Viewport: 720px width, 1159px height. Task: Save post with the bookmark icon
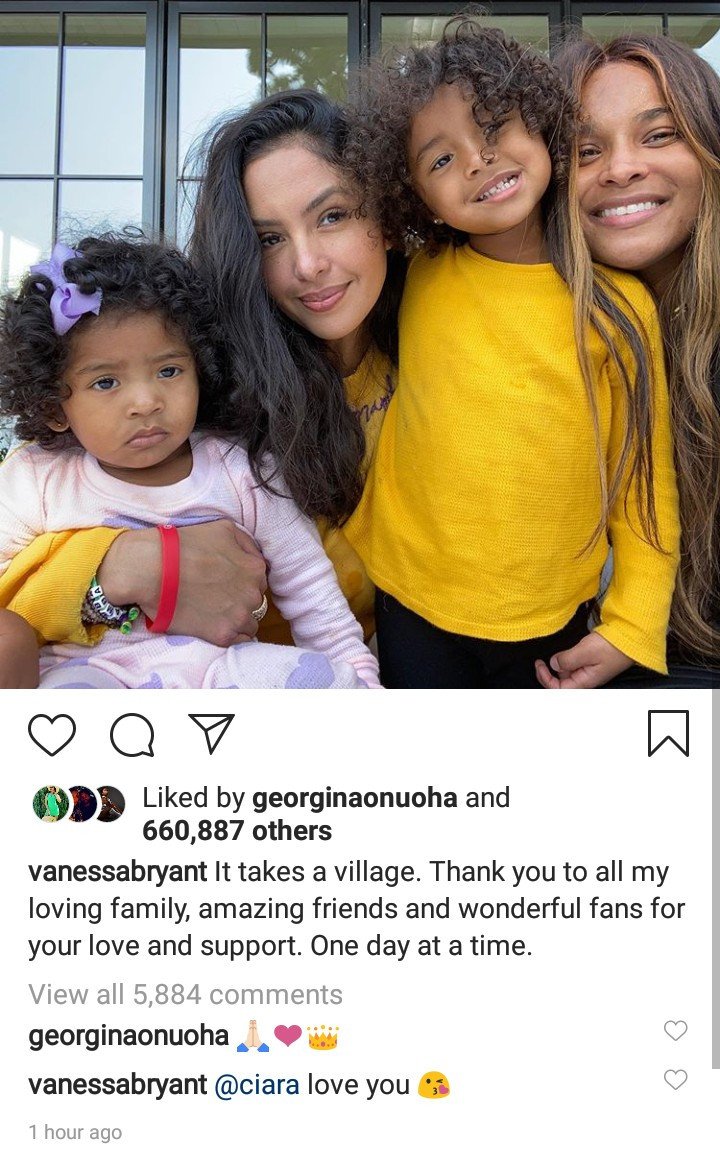point(668,733)
